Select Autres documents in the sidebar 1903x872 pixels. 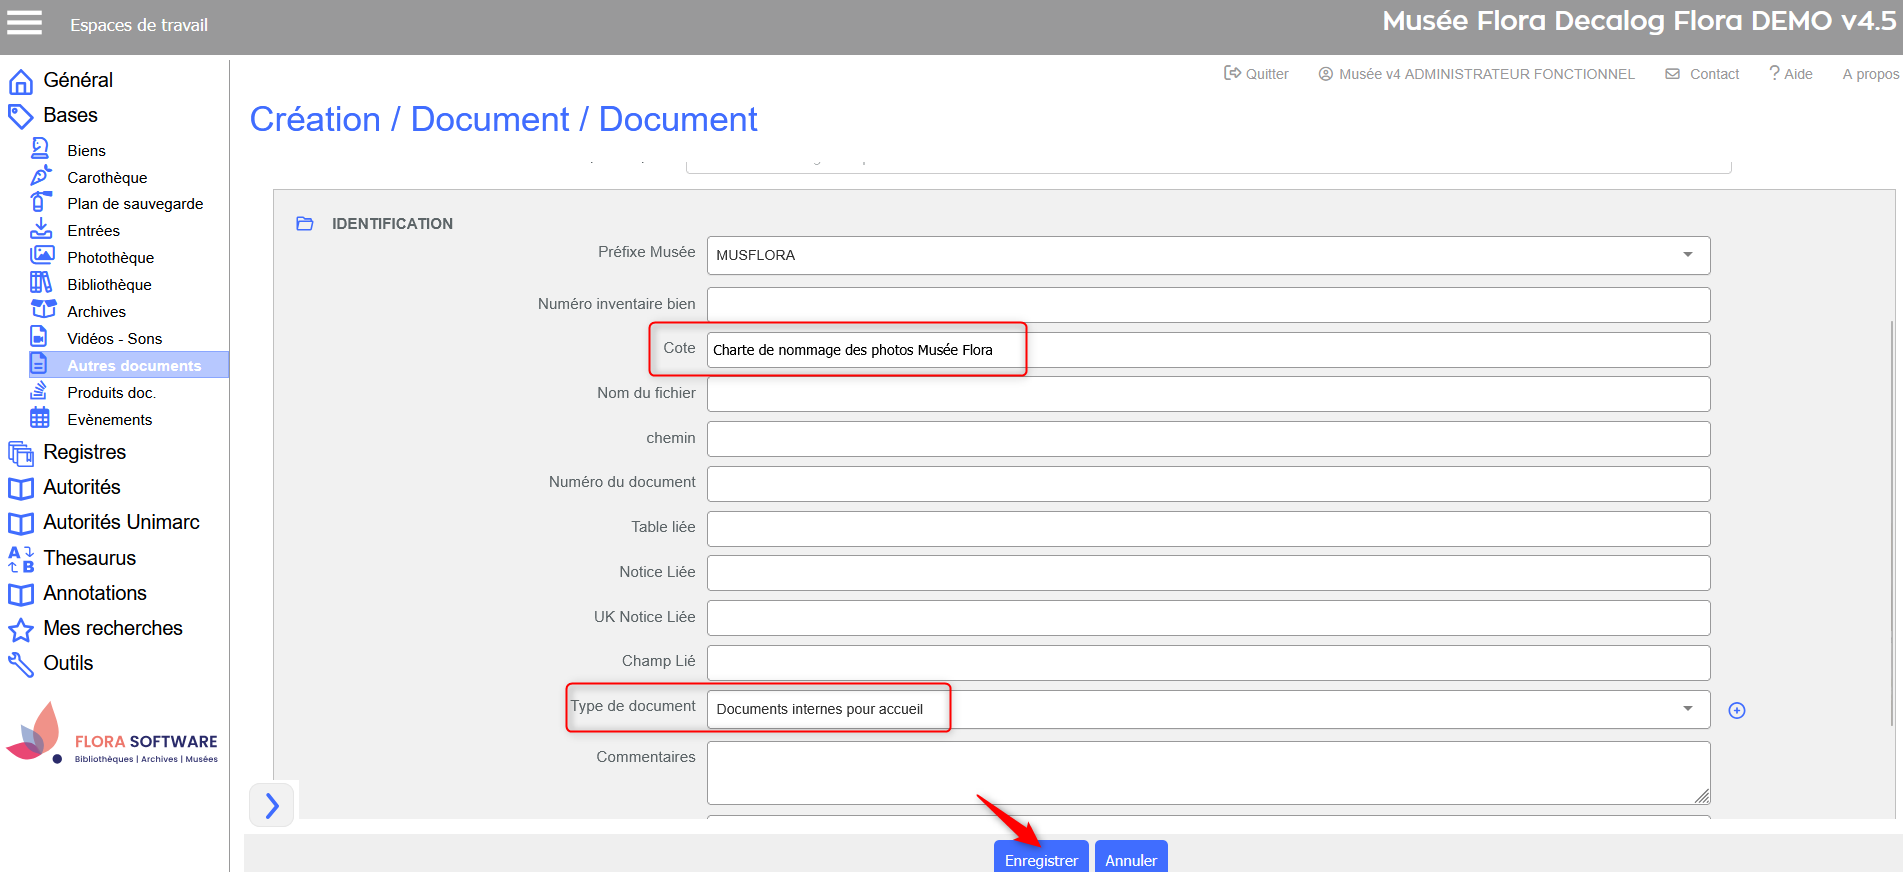[134, 366]
